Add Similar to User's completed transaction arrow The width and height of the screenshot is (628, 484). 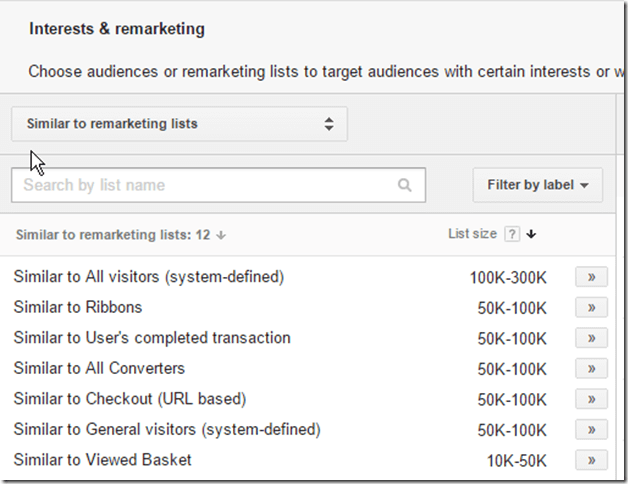point(591,338)
